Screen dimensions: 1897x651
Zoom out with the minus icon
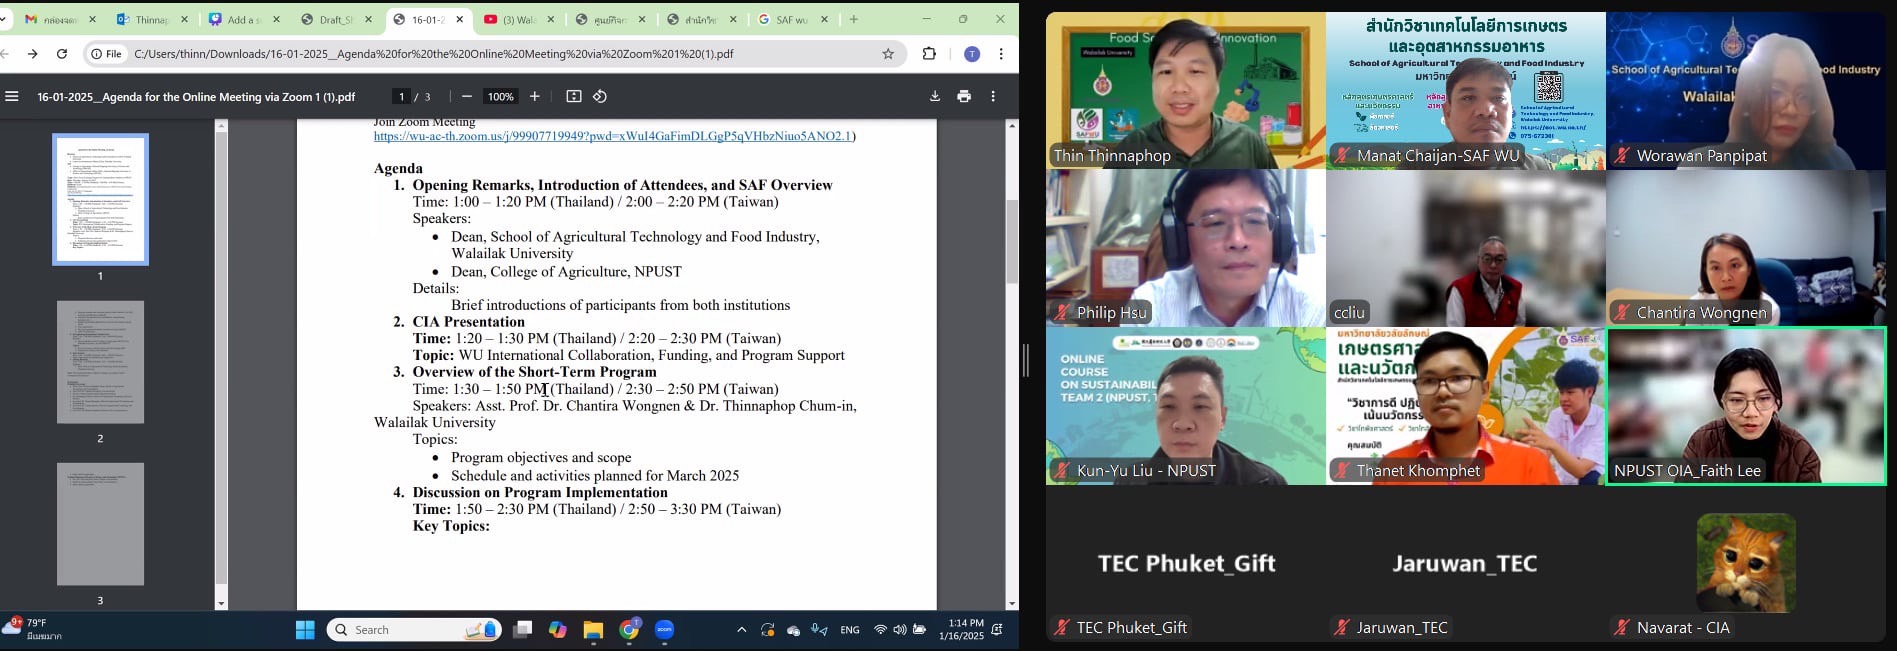pos(466,97)
